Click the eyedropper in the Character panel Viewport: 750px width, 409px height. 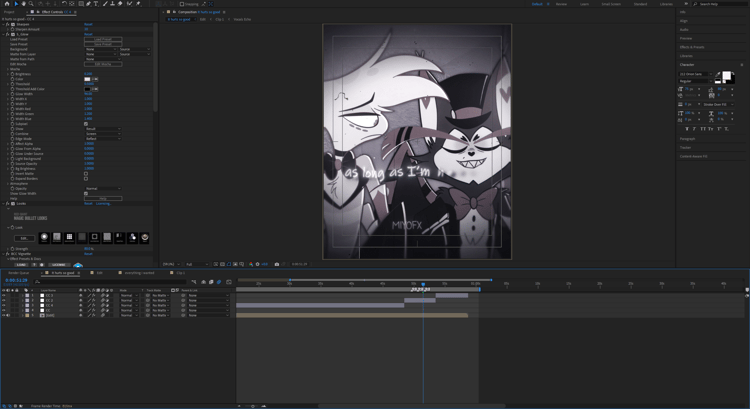(x=718, y=74)
